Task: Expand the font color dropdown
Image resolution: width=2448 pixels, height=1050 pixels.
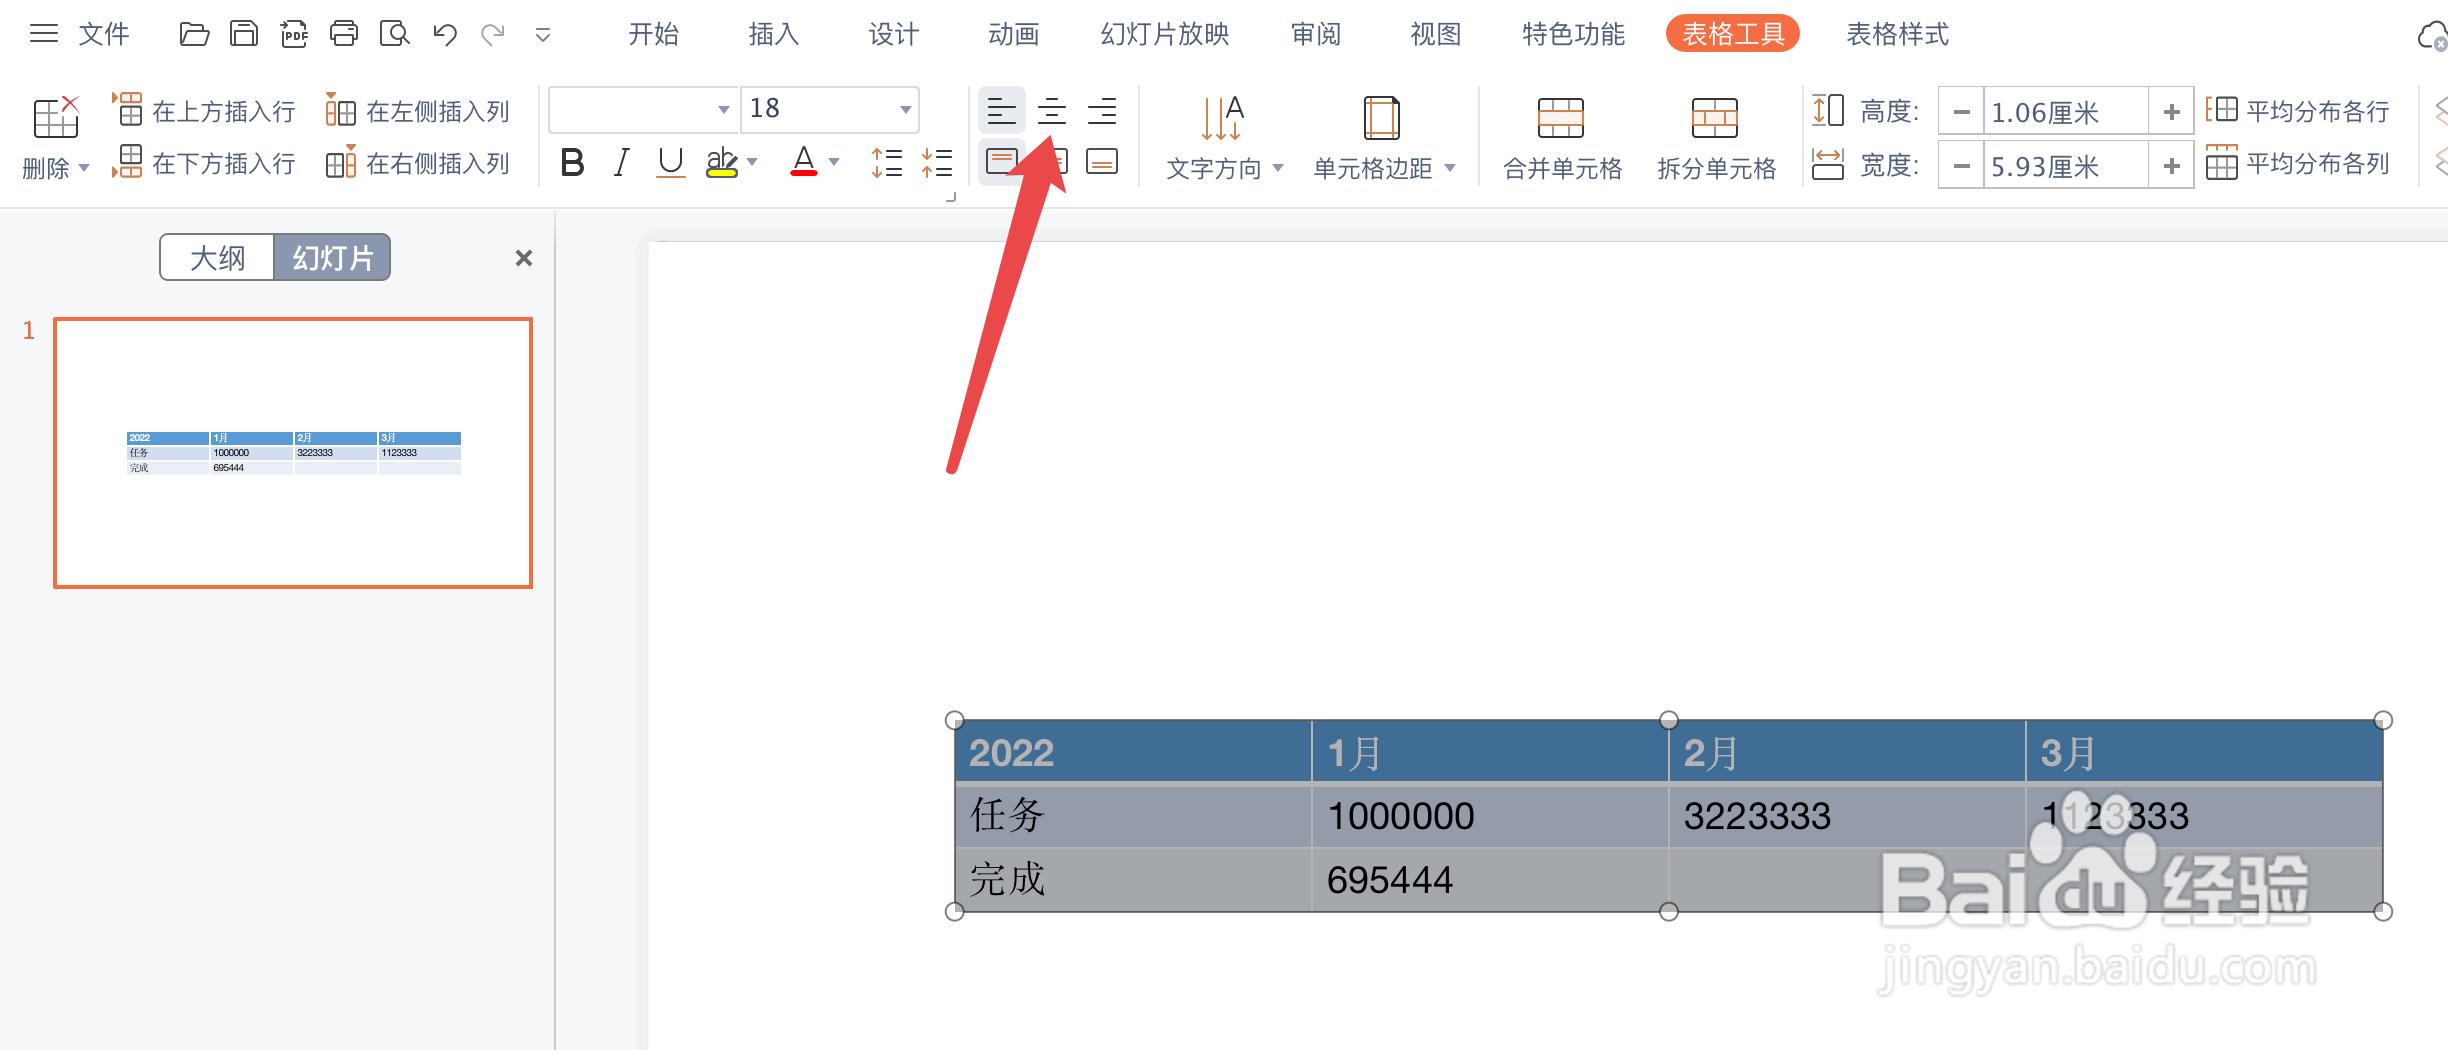Action: tap(835, 162)
